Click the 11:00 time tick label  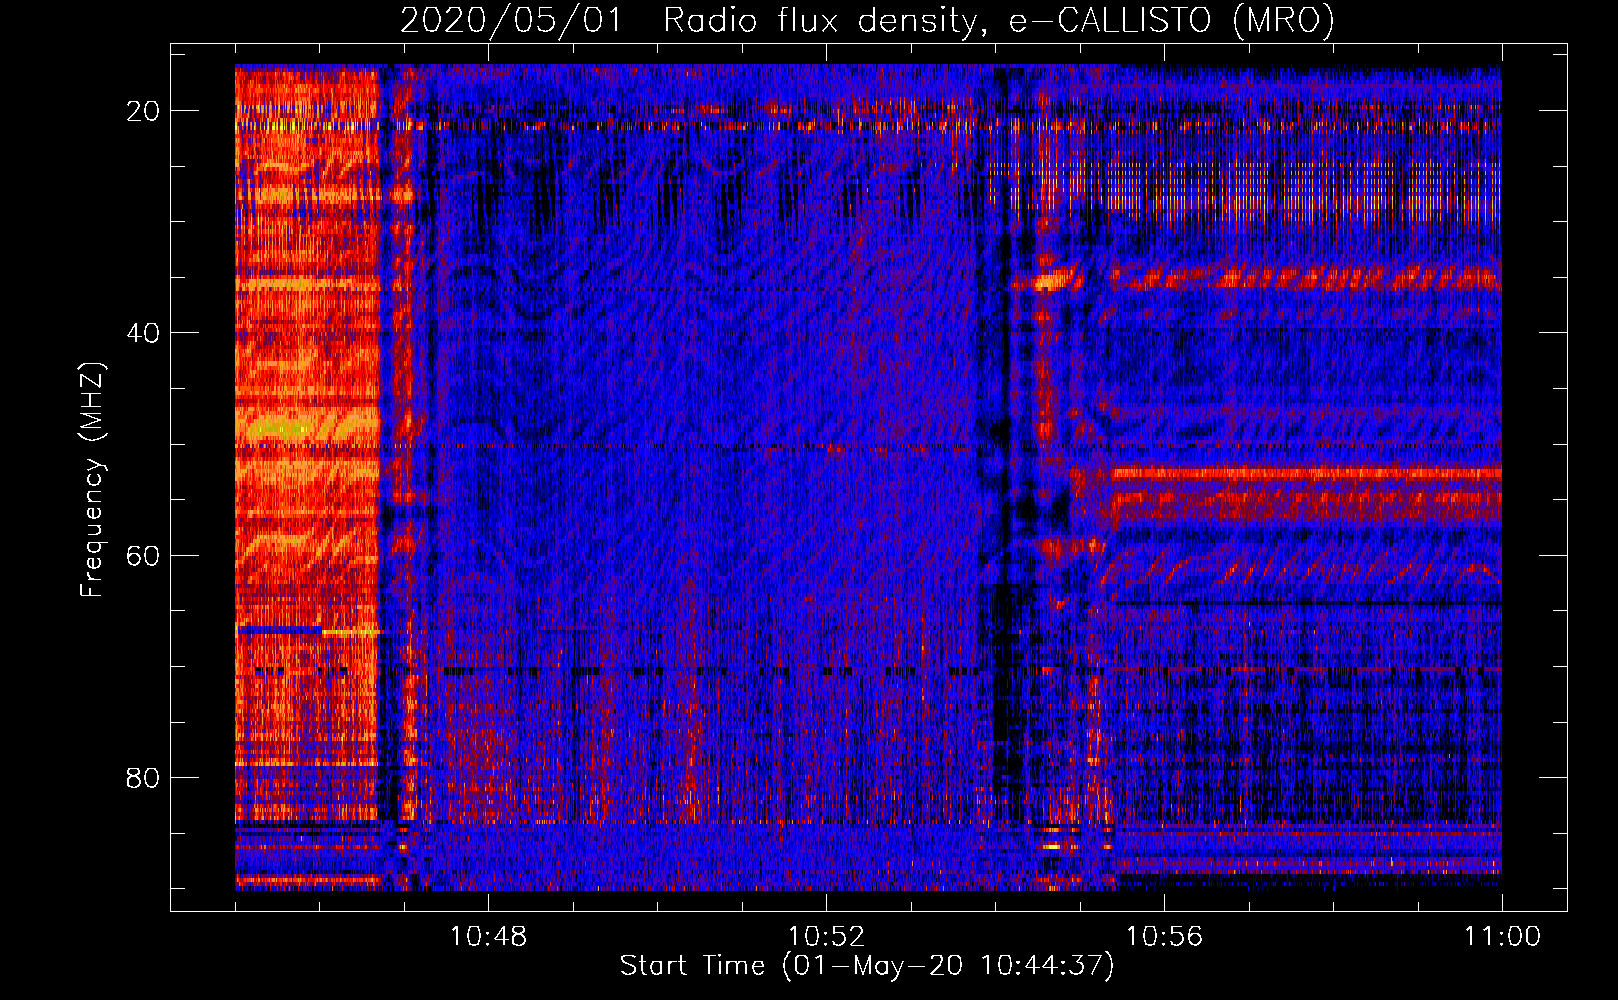(1502, 937)
